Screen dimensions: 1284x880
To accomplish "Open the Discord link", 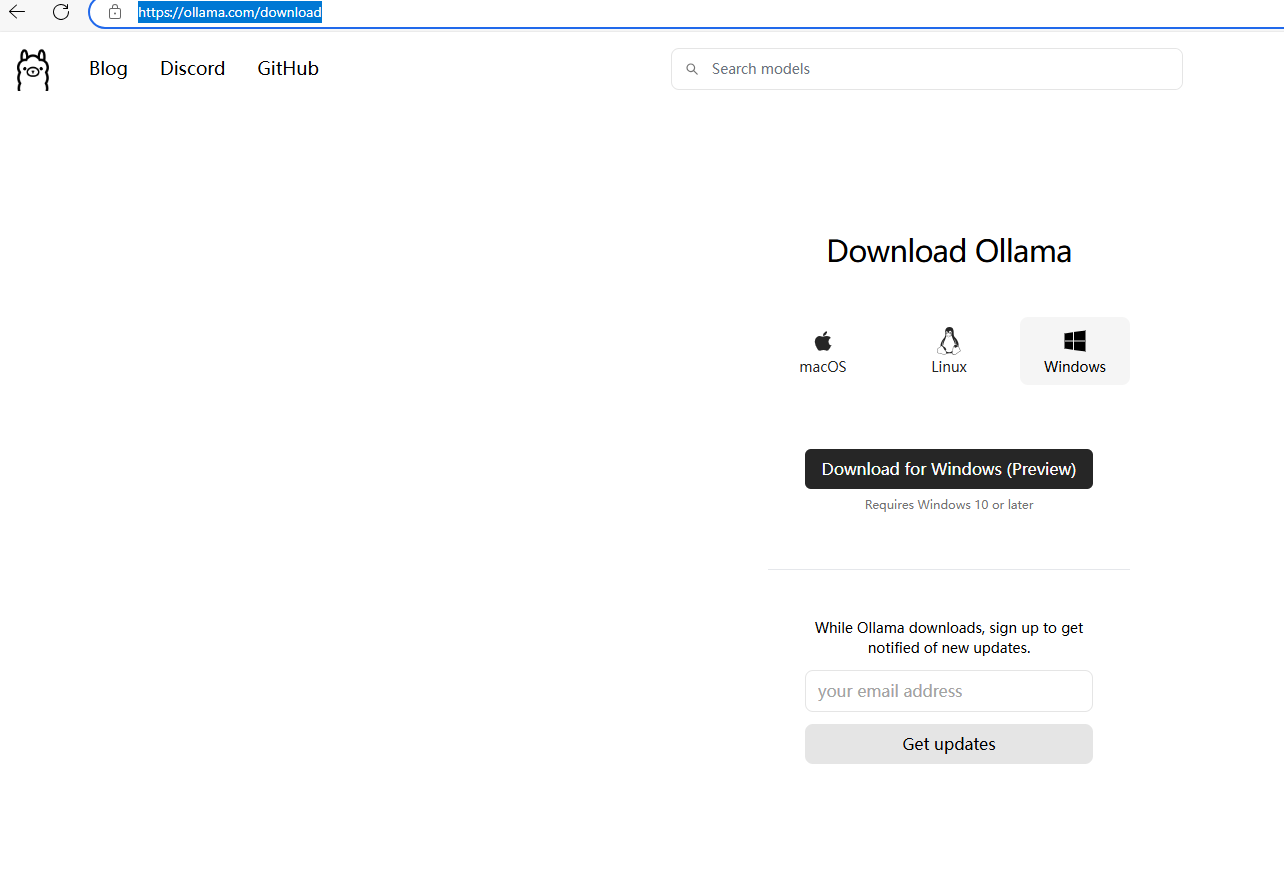I will coord(192,69).
